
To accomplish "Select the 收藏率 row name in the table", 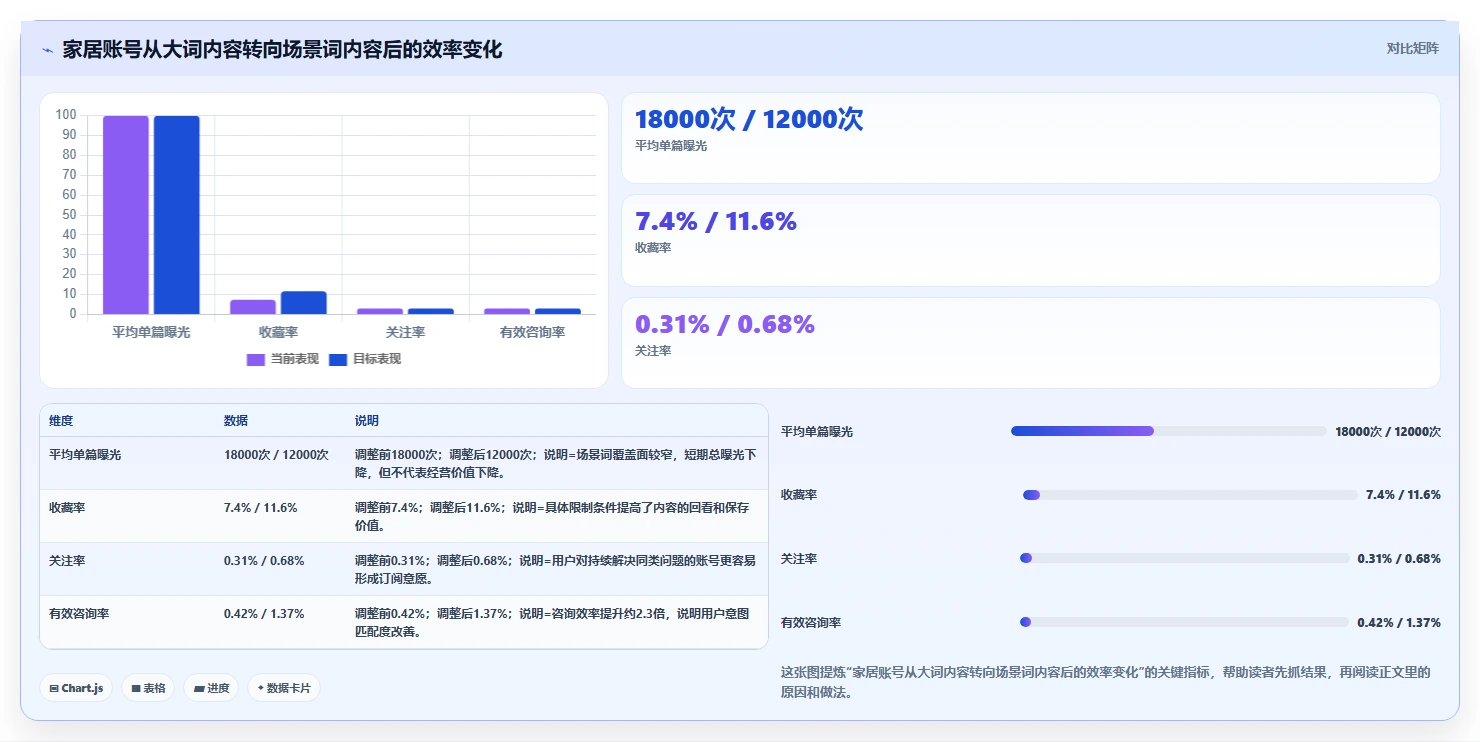I will pos(67,507).
